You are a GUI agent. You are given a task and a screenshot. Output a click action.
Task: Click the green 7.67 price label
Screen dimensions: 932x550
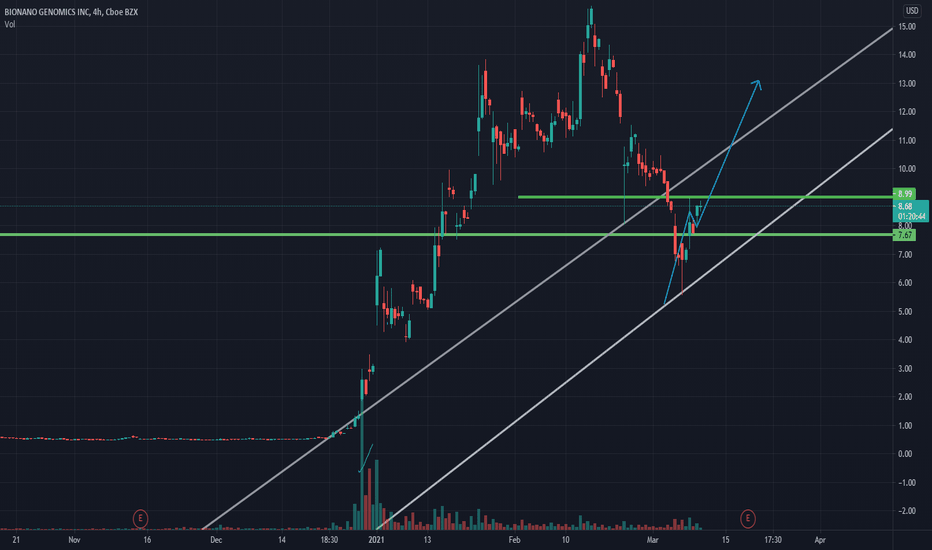point(904,235)
